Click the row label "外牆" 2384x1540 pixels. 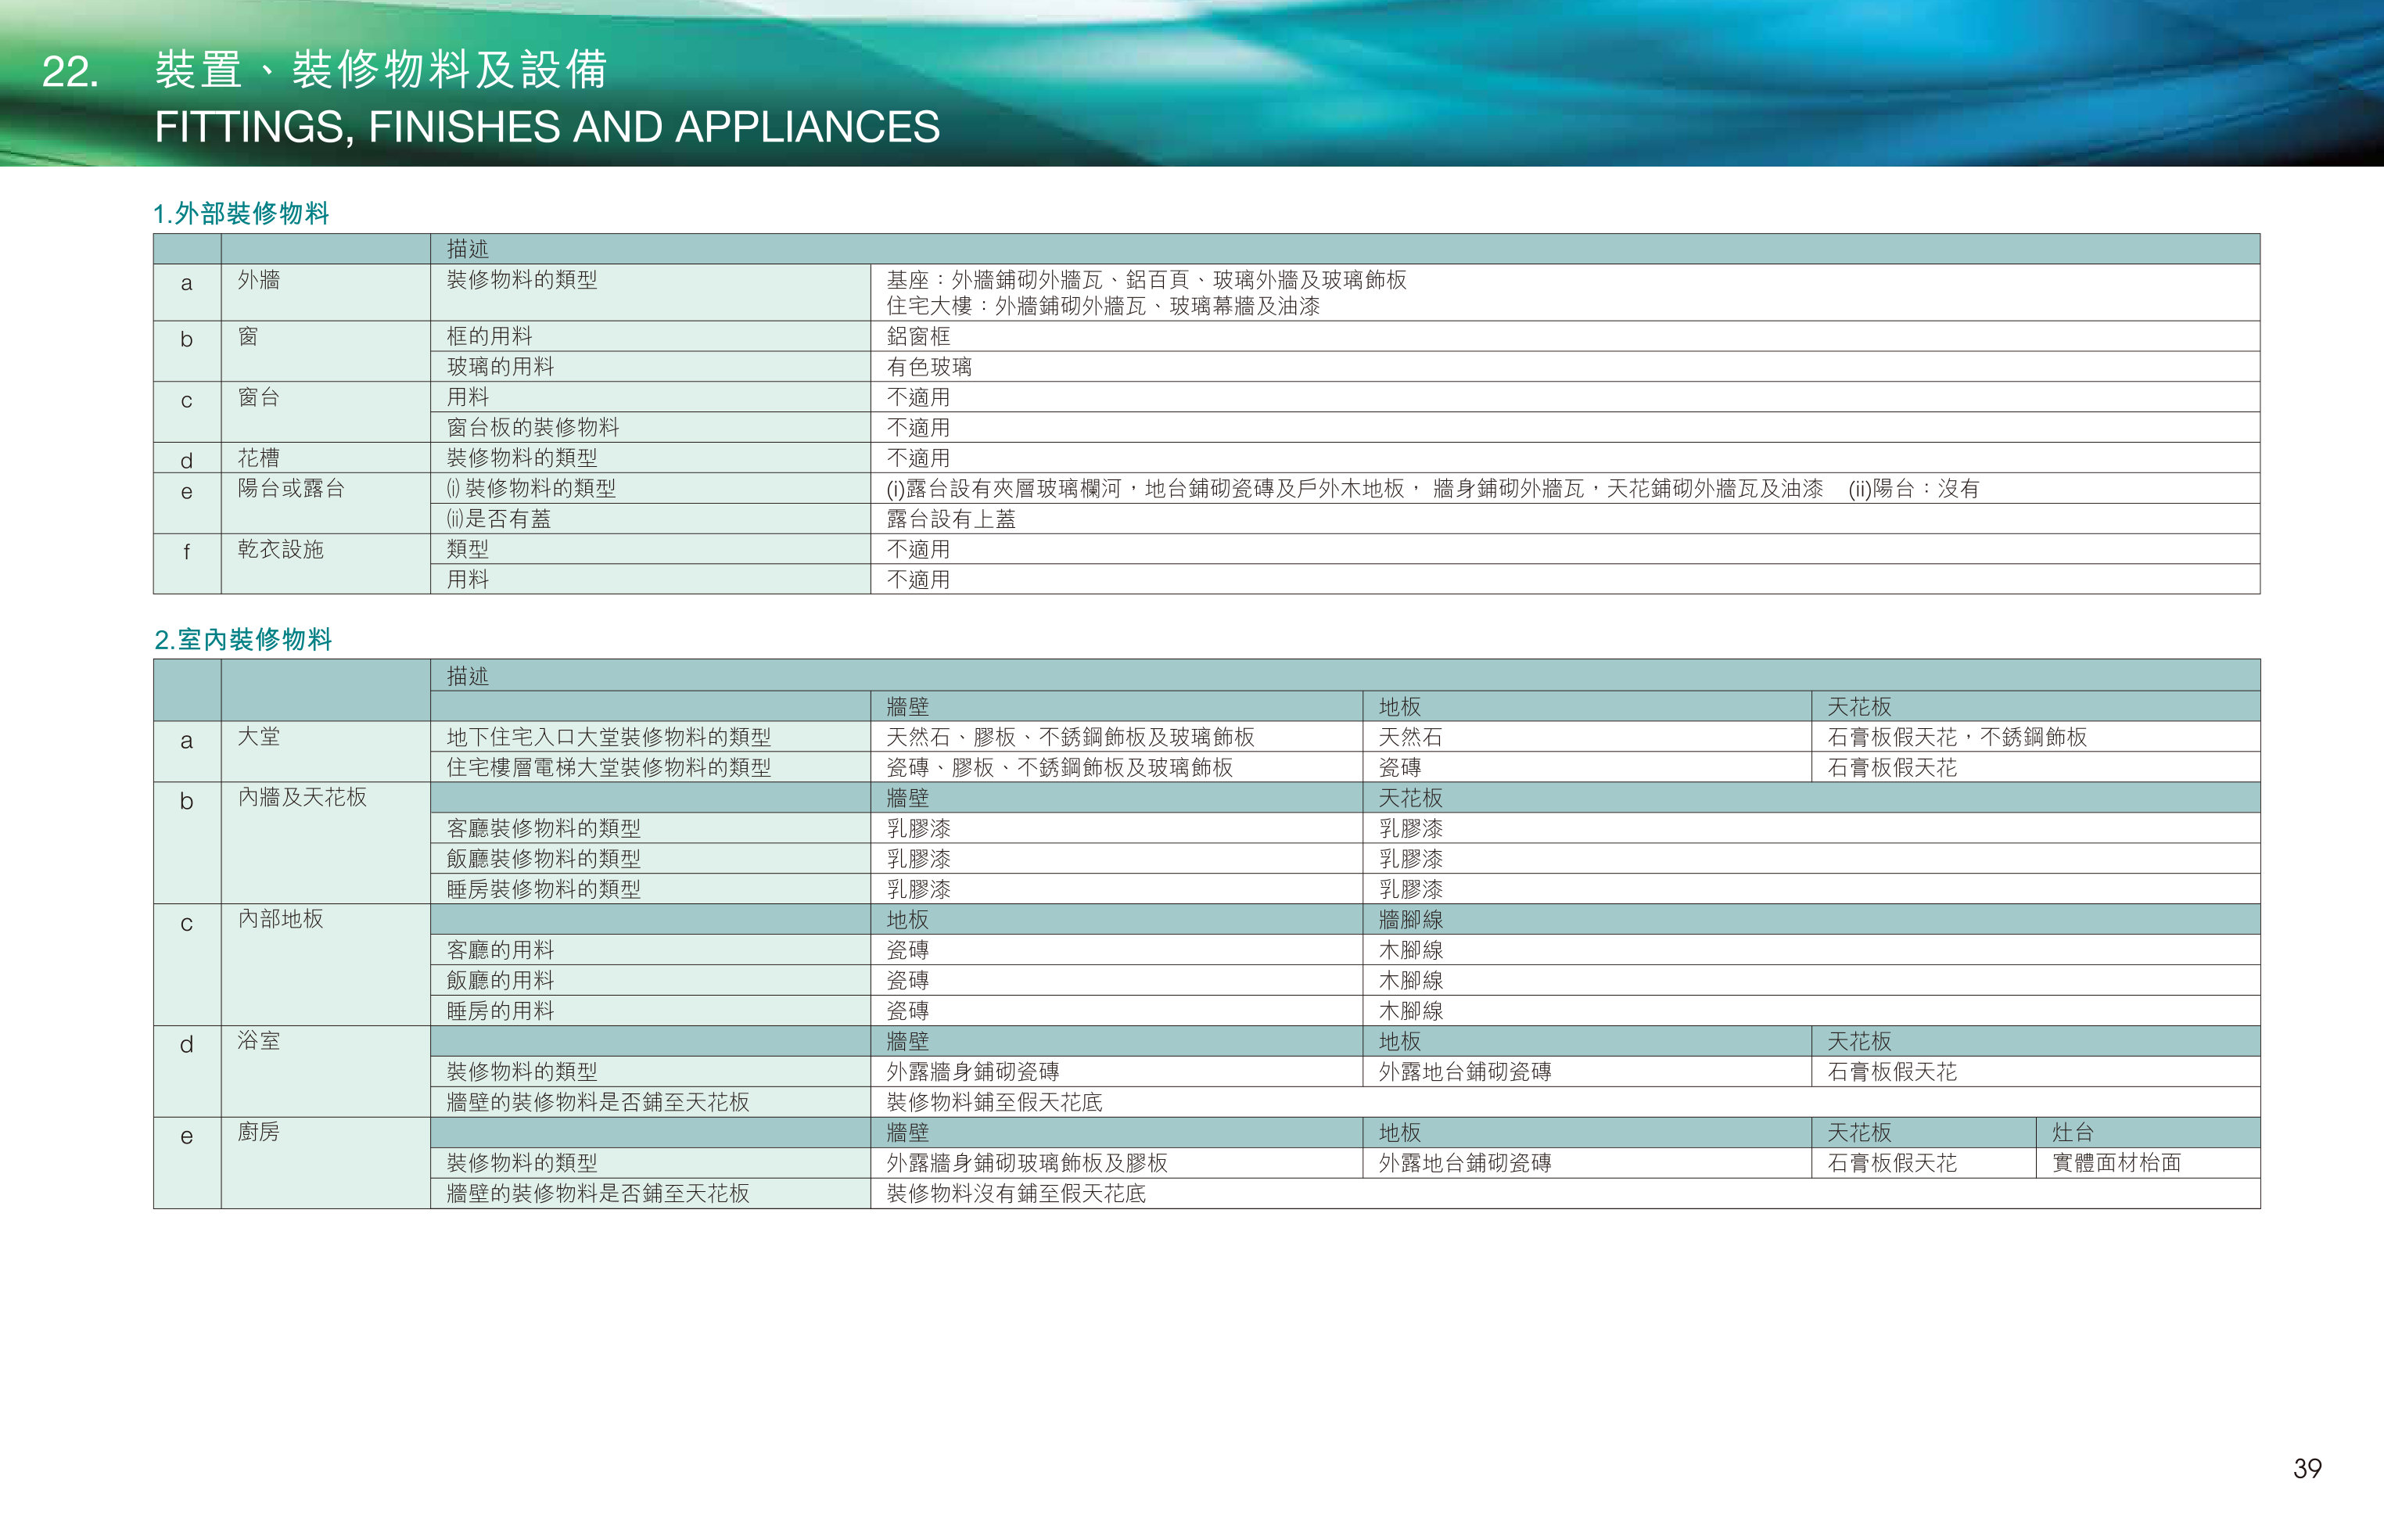click(x=259, y=280)
